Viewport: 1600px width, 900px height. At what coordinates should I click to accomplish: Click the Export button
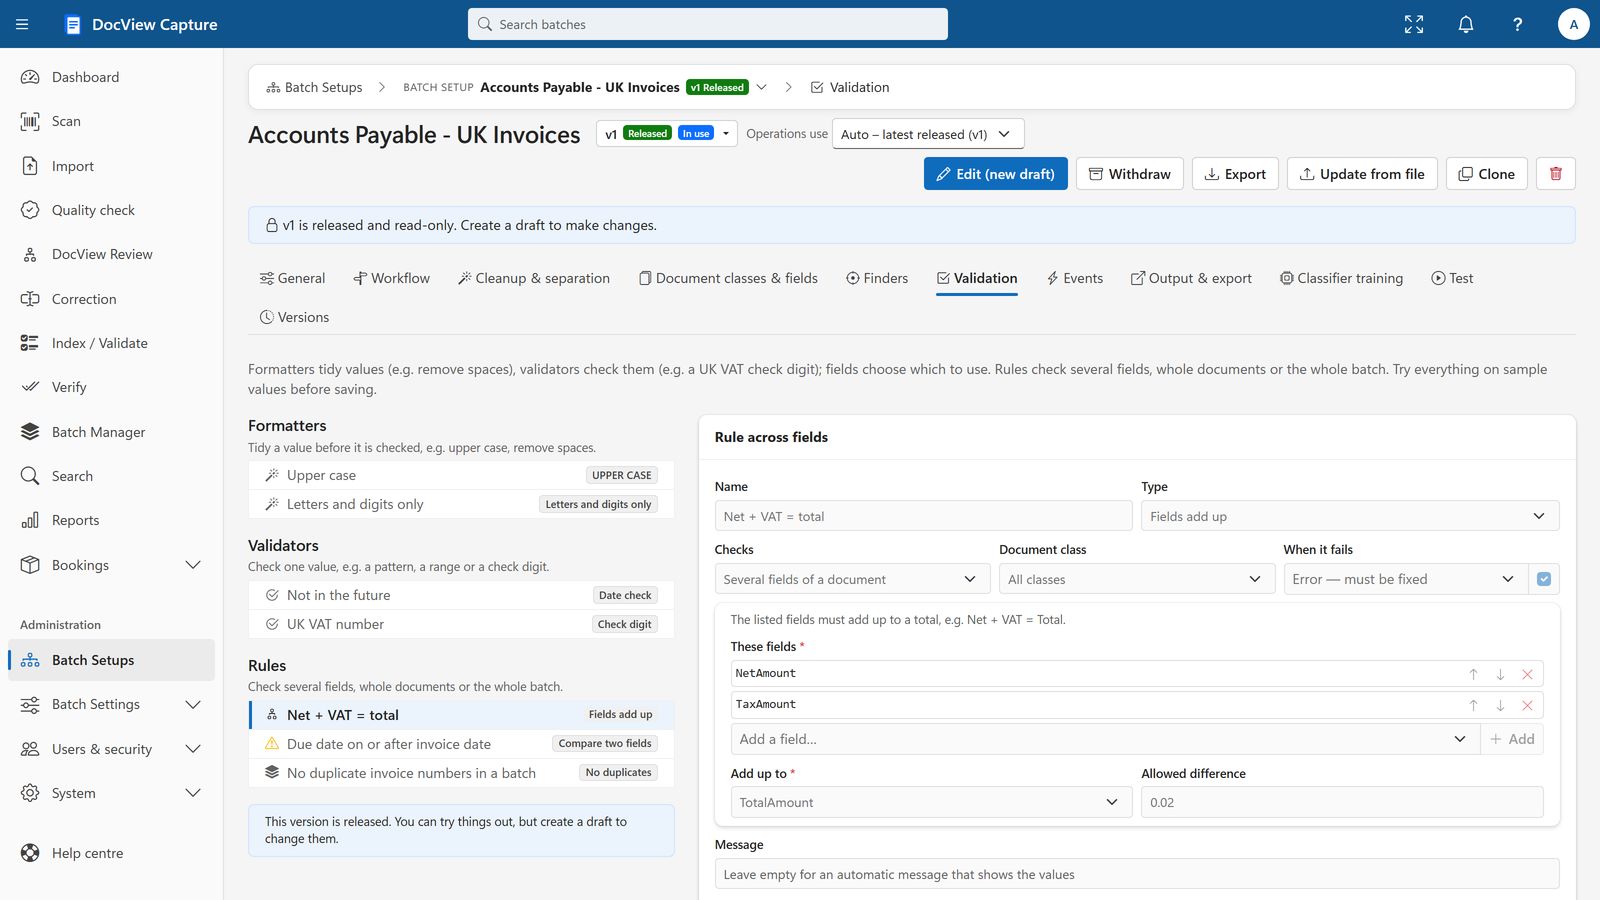point(1235,174)
